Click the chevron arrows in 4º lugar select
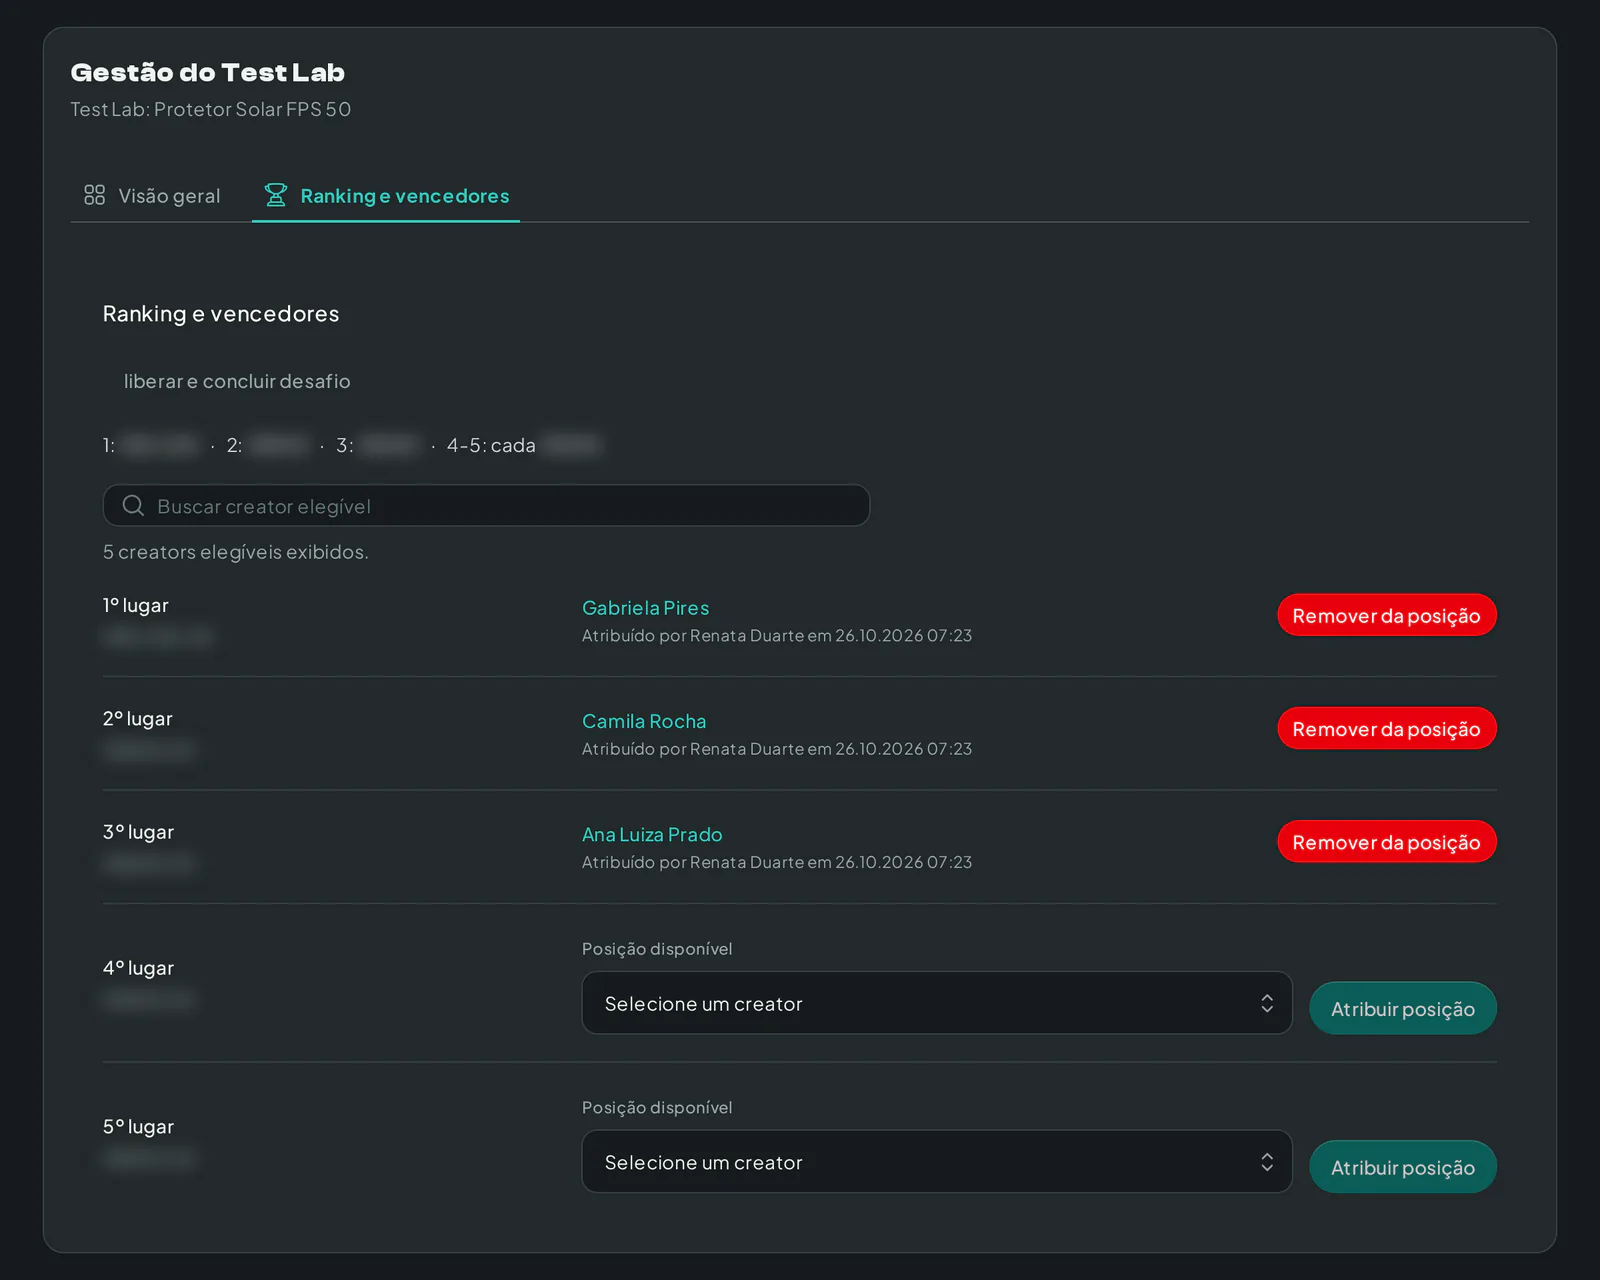 (1267, 1003)
